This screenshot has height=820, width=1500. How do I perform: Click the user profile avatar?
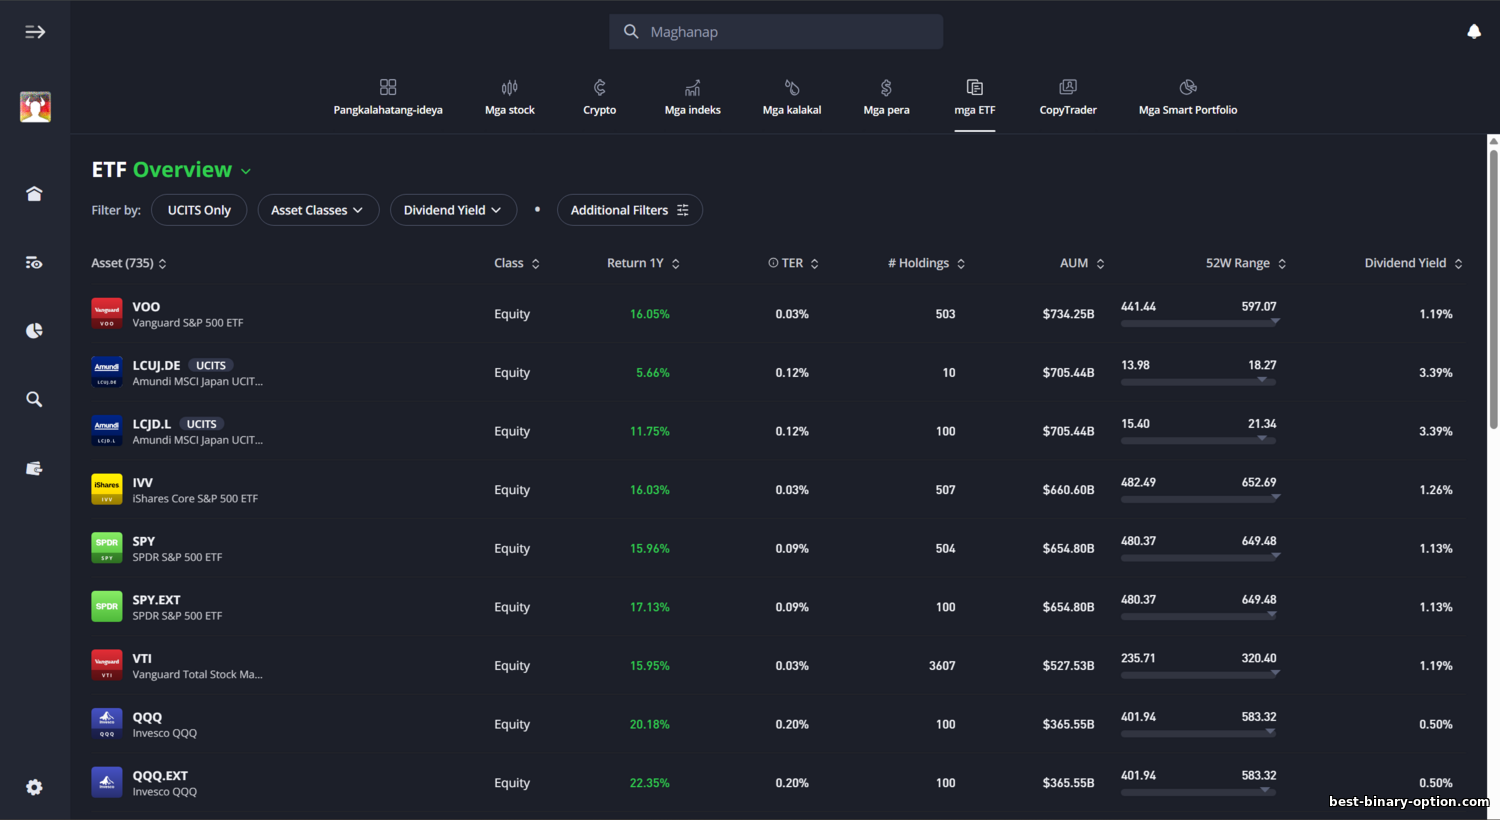pos(35,107)
